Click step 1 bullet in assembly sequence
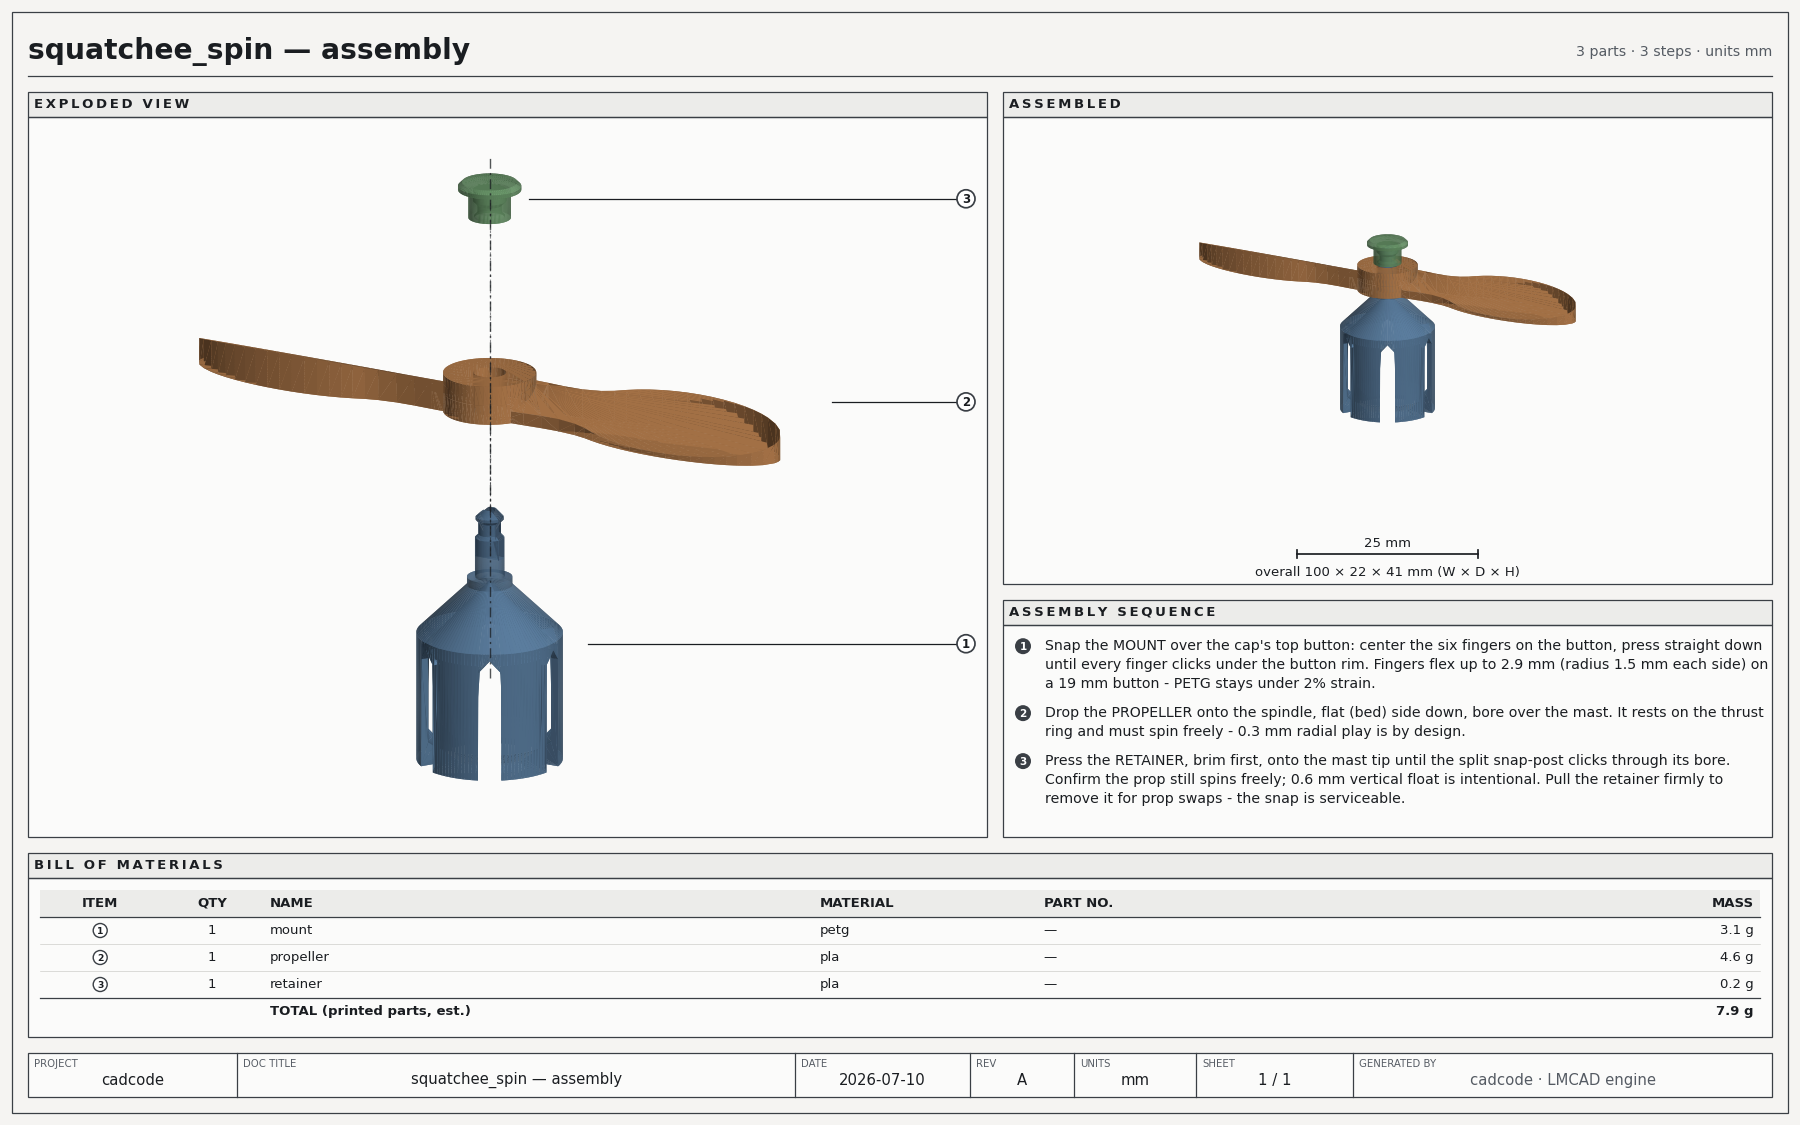 click(1023, 646)
